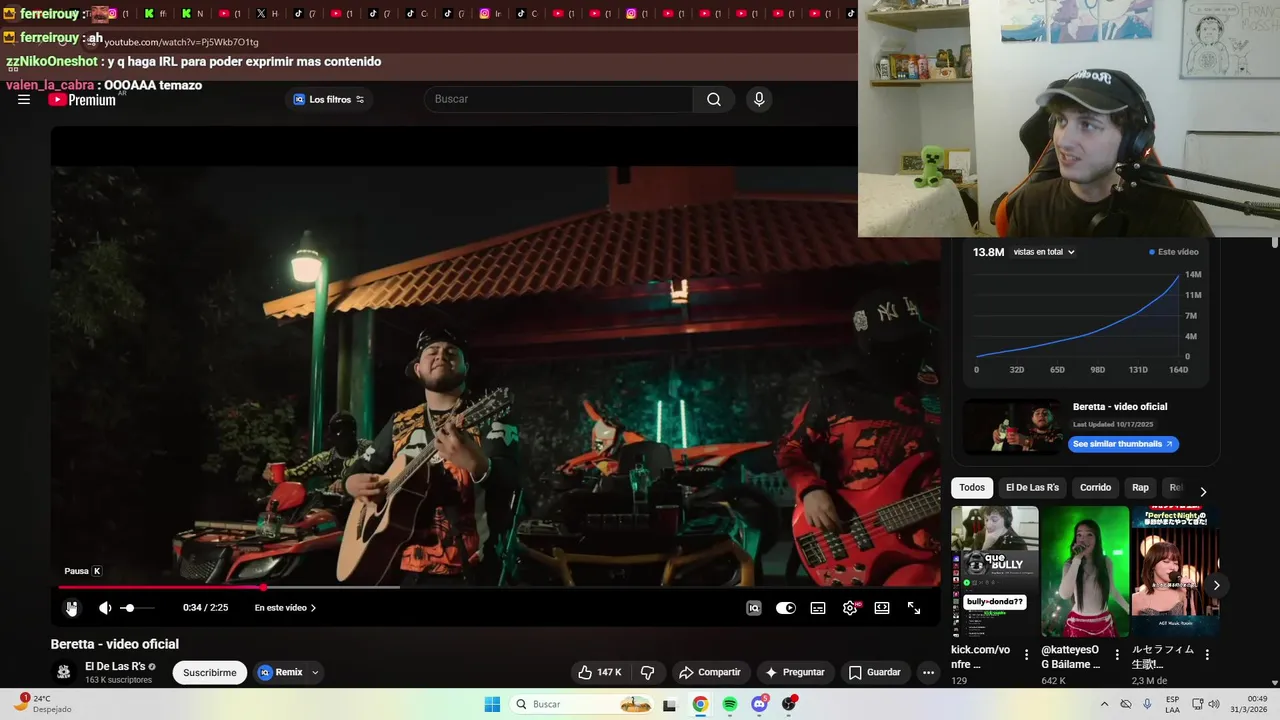
Task: Focus the 'Buscar' YouTube search field
Action: [x=558, y=99]
